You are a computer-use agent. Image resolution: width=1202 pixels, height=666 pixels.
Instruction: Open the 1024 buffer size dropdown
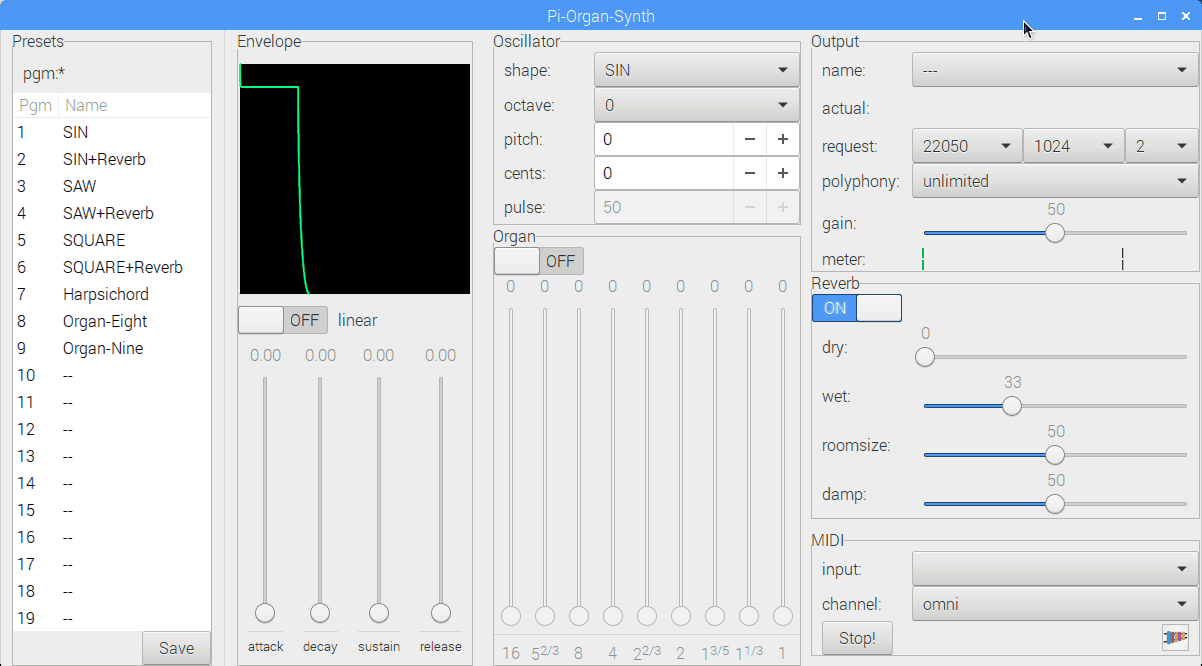1073,146
